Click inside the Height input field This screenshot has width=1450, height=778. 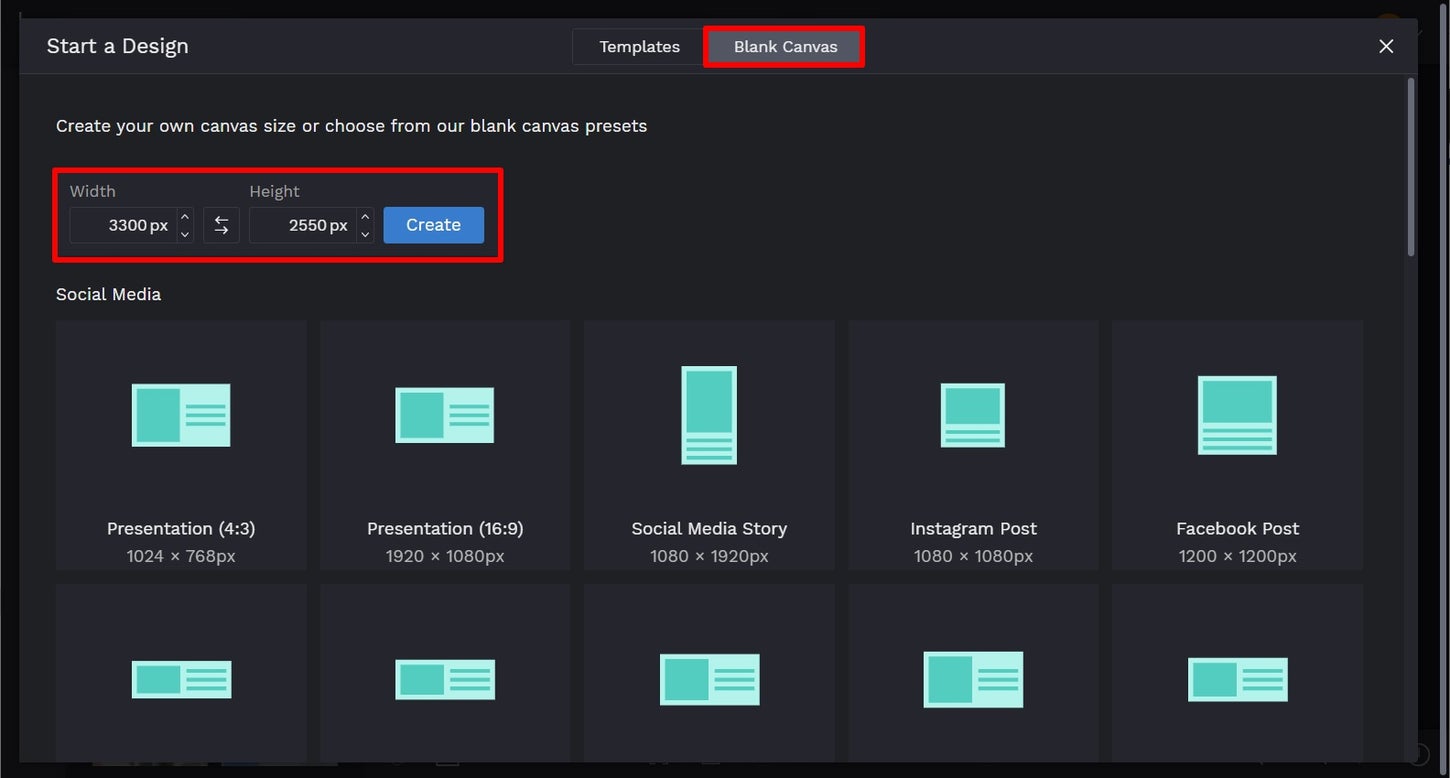(x=310, y=225)
